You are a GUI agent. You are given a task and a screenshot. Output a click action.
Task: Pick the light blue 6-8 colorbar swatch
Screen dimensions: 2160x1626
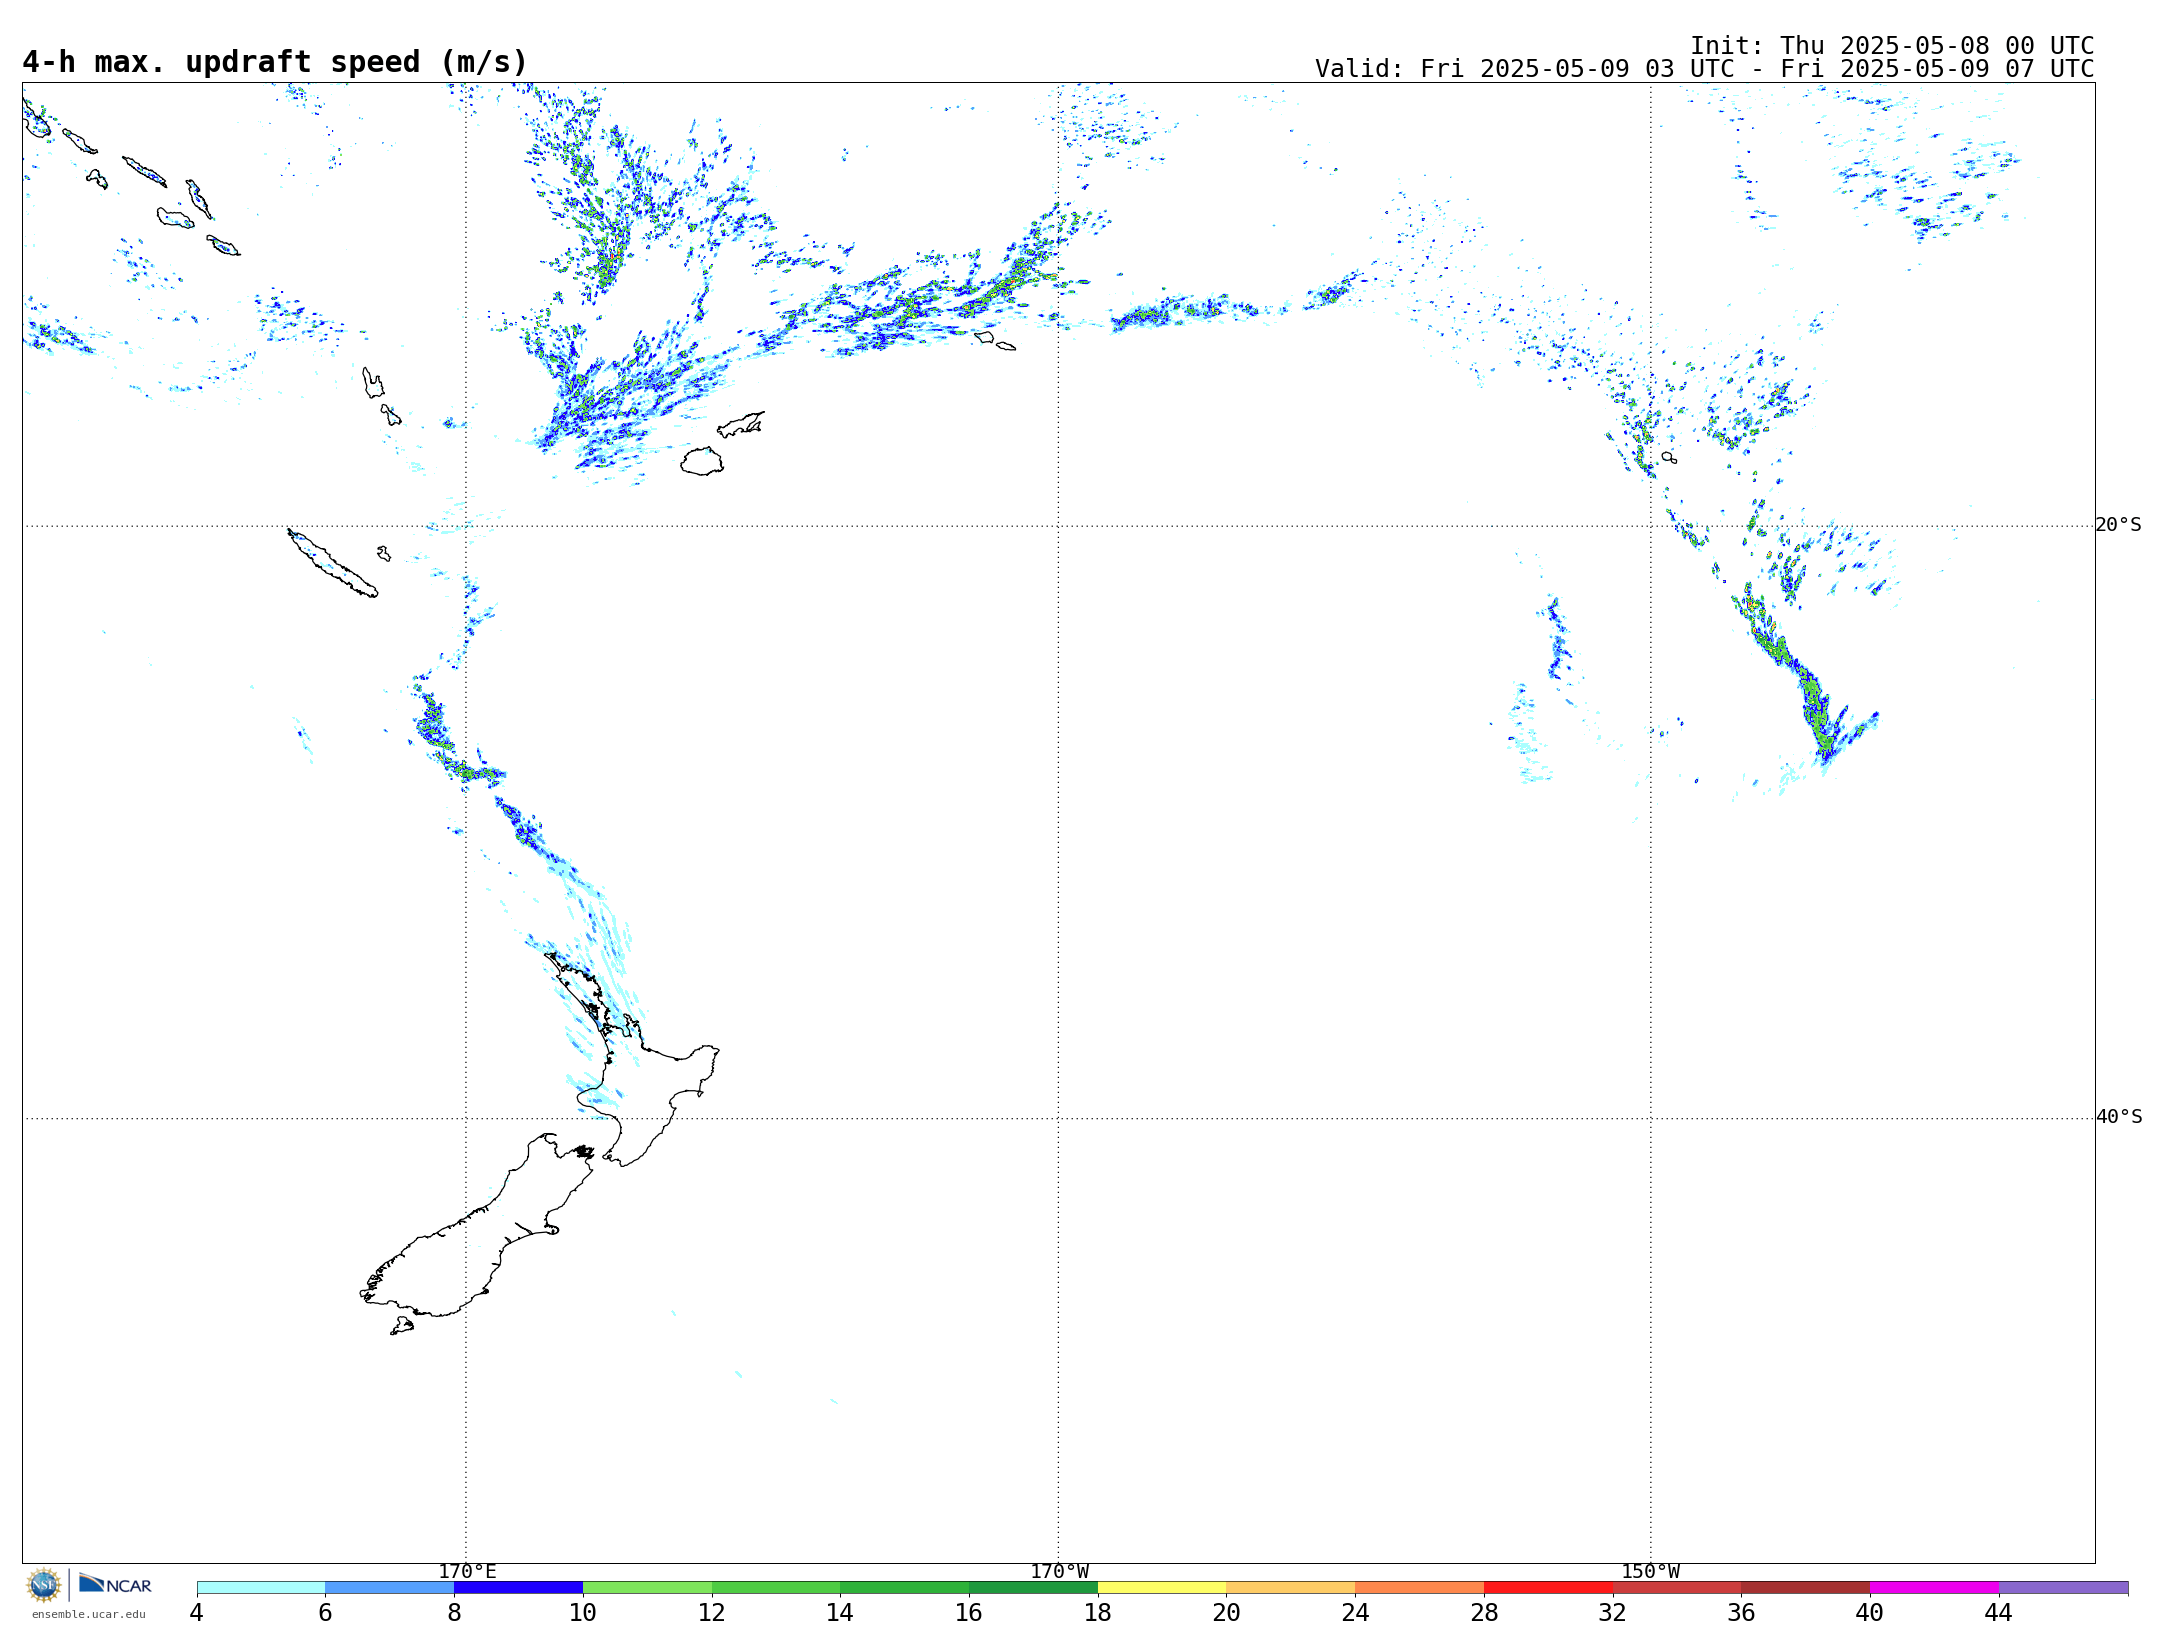pyautogui.click(x=390, y=1588)
